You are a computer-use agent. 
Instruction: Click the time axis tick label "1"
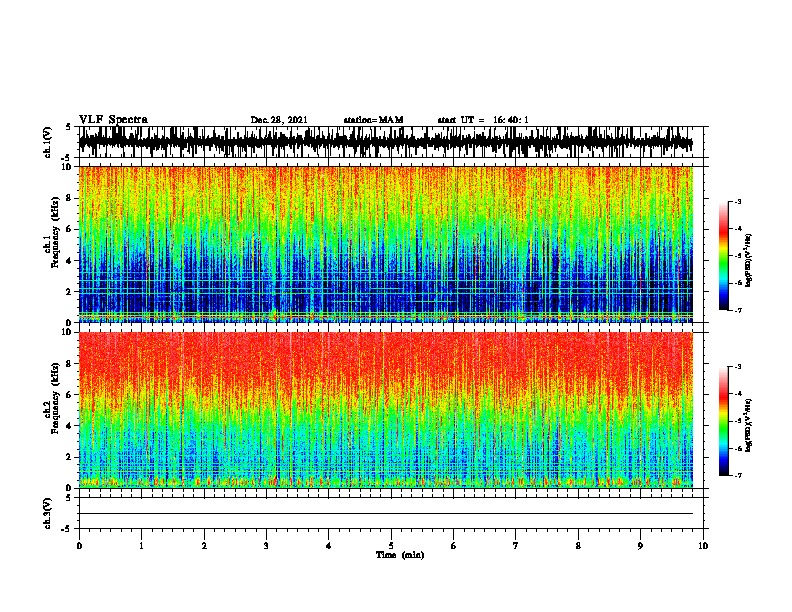coord(141,546)
